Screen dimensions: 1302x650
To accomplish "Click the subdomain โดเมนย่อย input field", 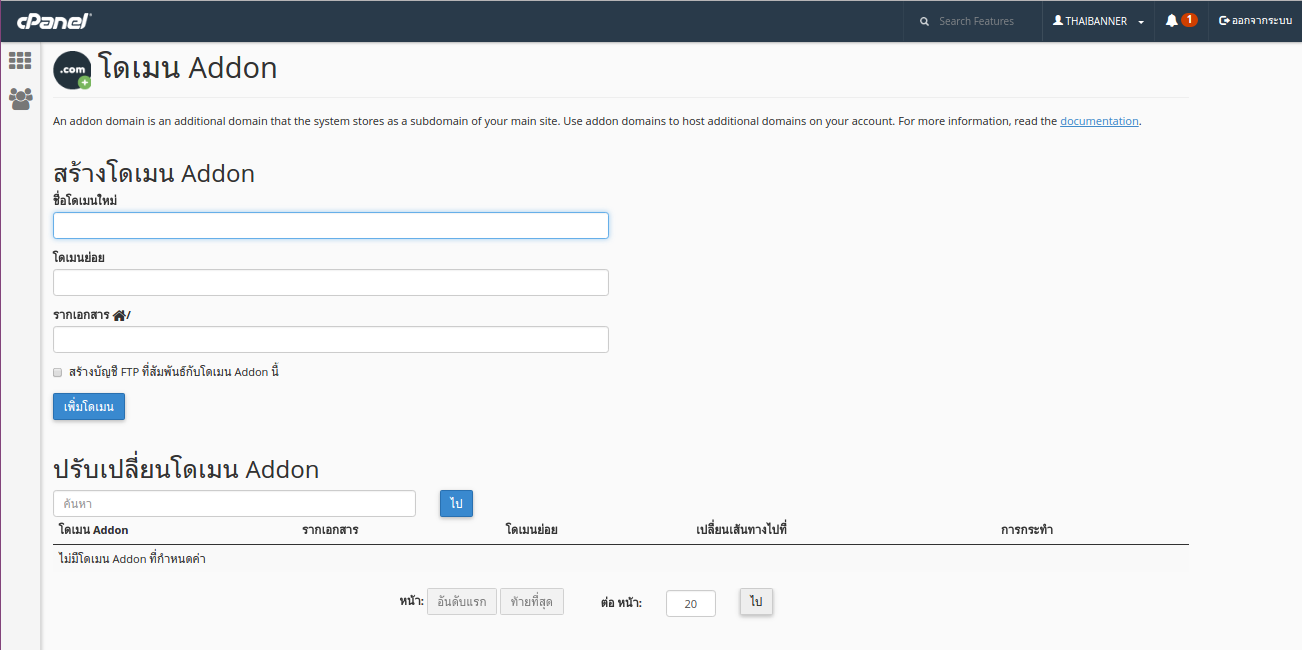I will tap(330, 283).
